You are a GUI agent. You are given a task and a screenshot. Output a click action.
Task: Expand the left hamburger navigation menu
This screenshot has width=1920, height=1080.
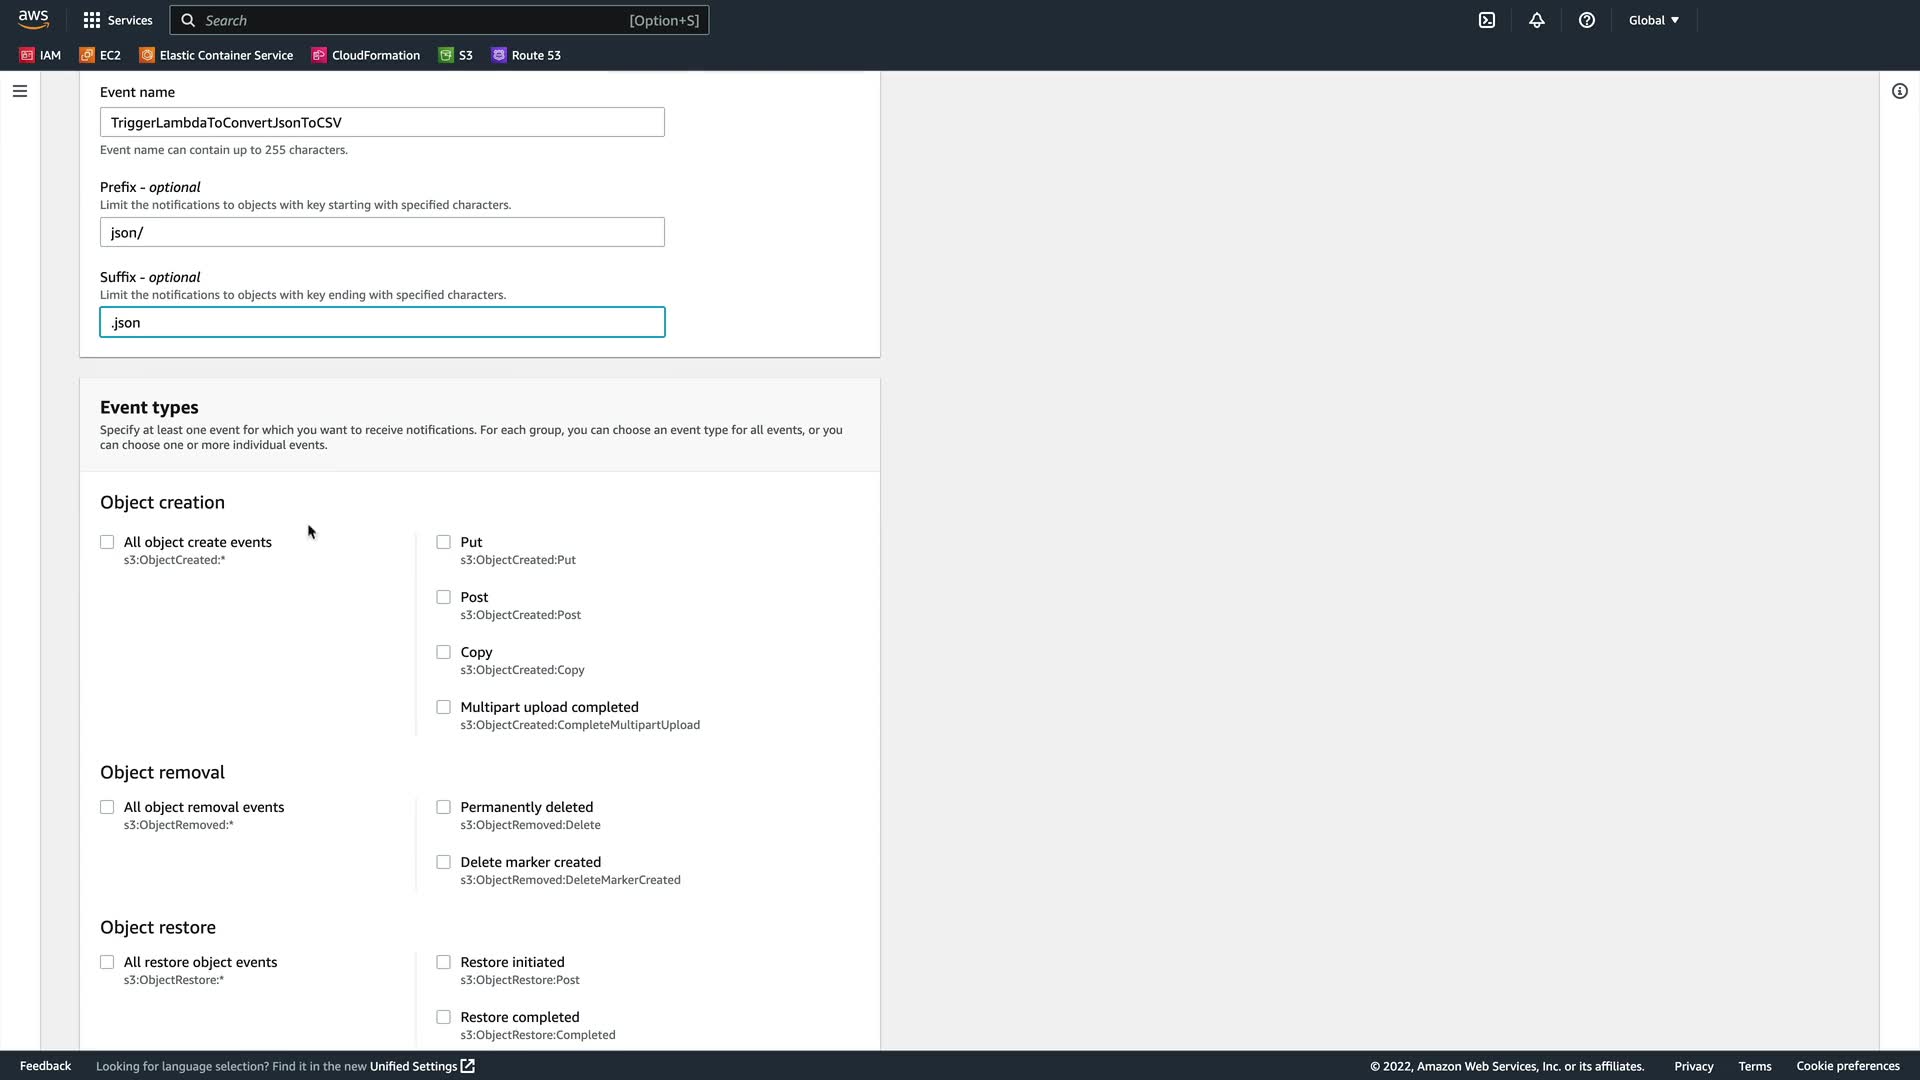(x=20, y=91)
